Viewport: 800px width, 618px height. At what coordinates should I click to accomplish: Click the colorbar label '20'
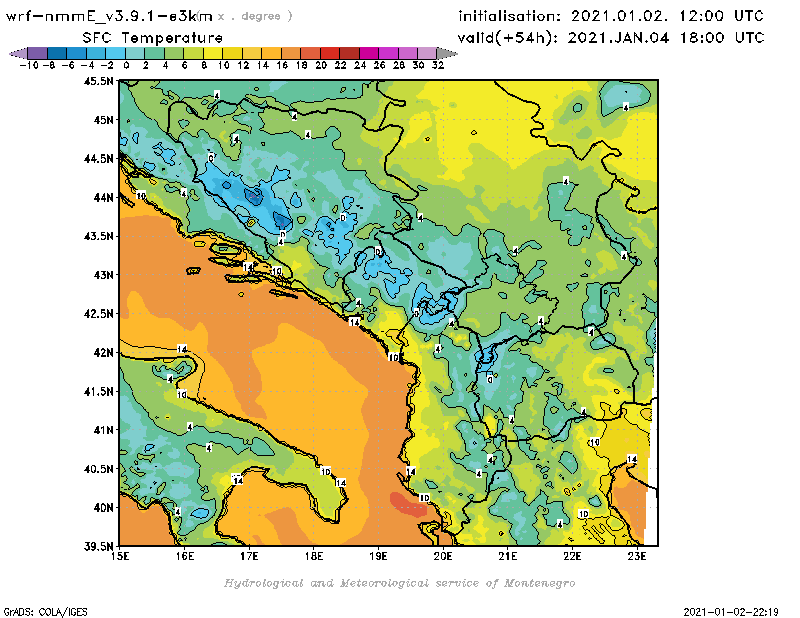click(321, 65)
